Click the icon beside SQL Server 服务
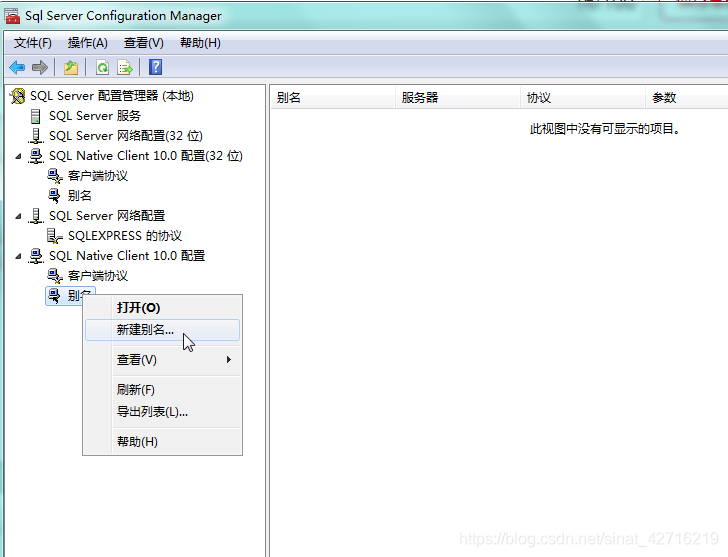 pos(36,116)
